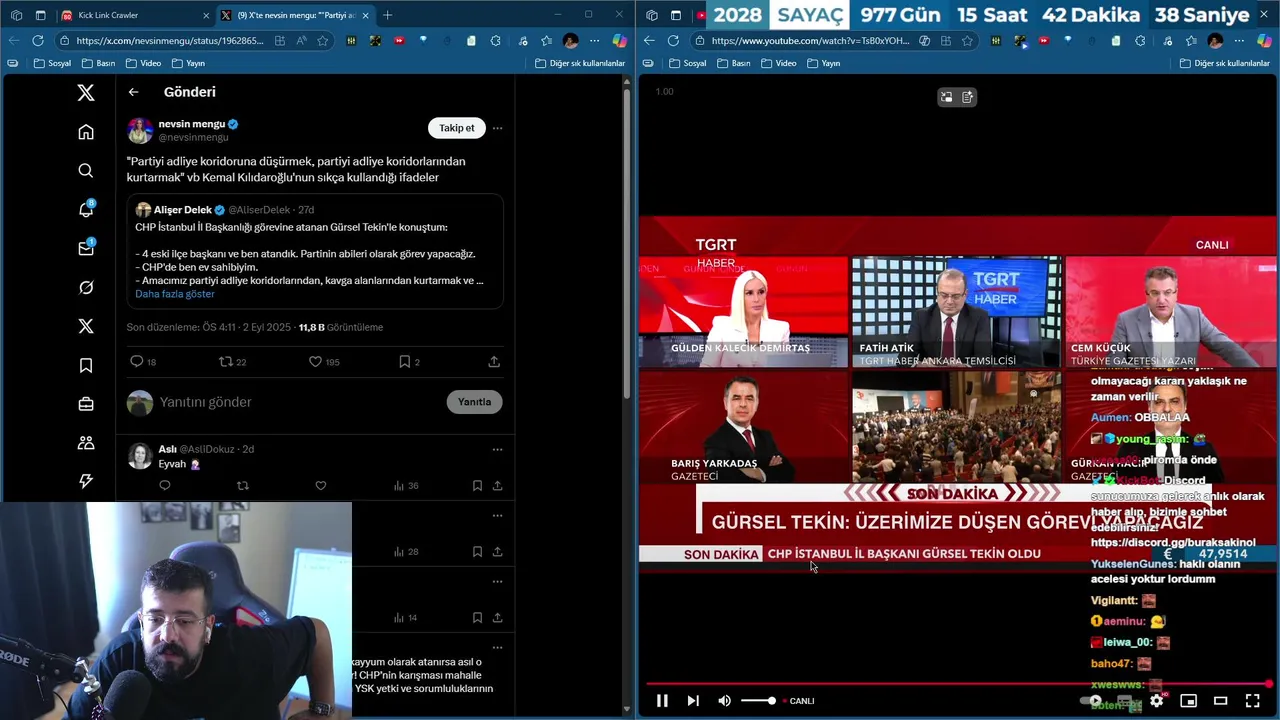Open bookmarks icon in X sidebar
This screenshot has width=1280, height=720.
(x=86, y=365)
